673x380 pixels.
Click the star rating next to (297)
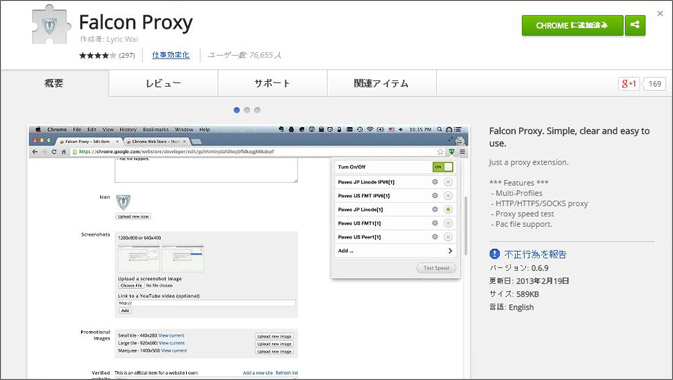(97, 55)
